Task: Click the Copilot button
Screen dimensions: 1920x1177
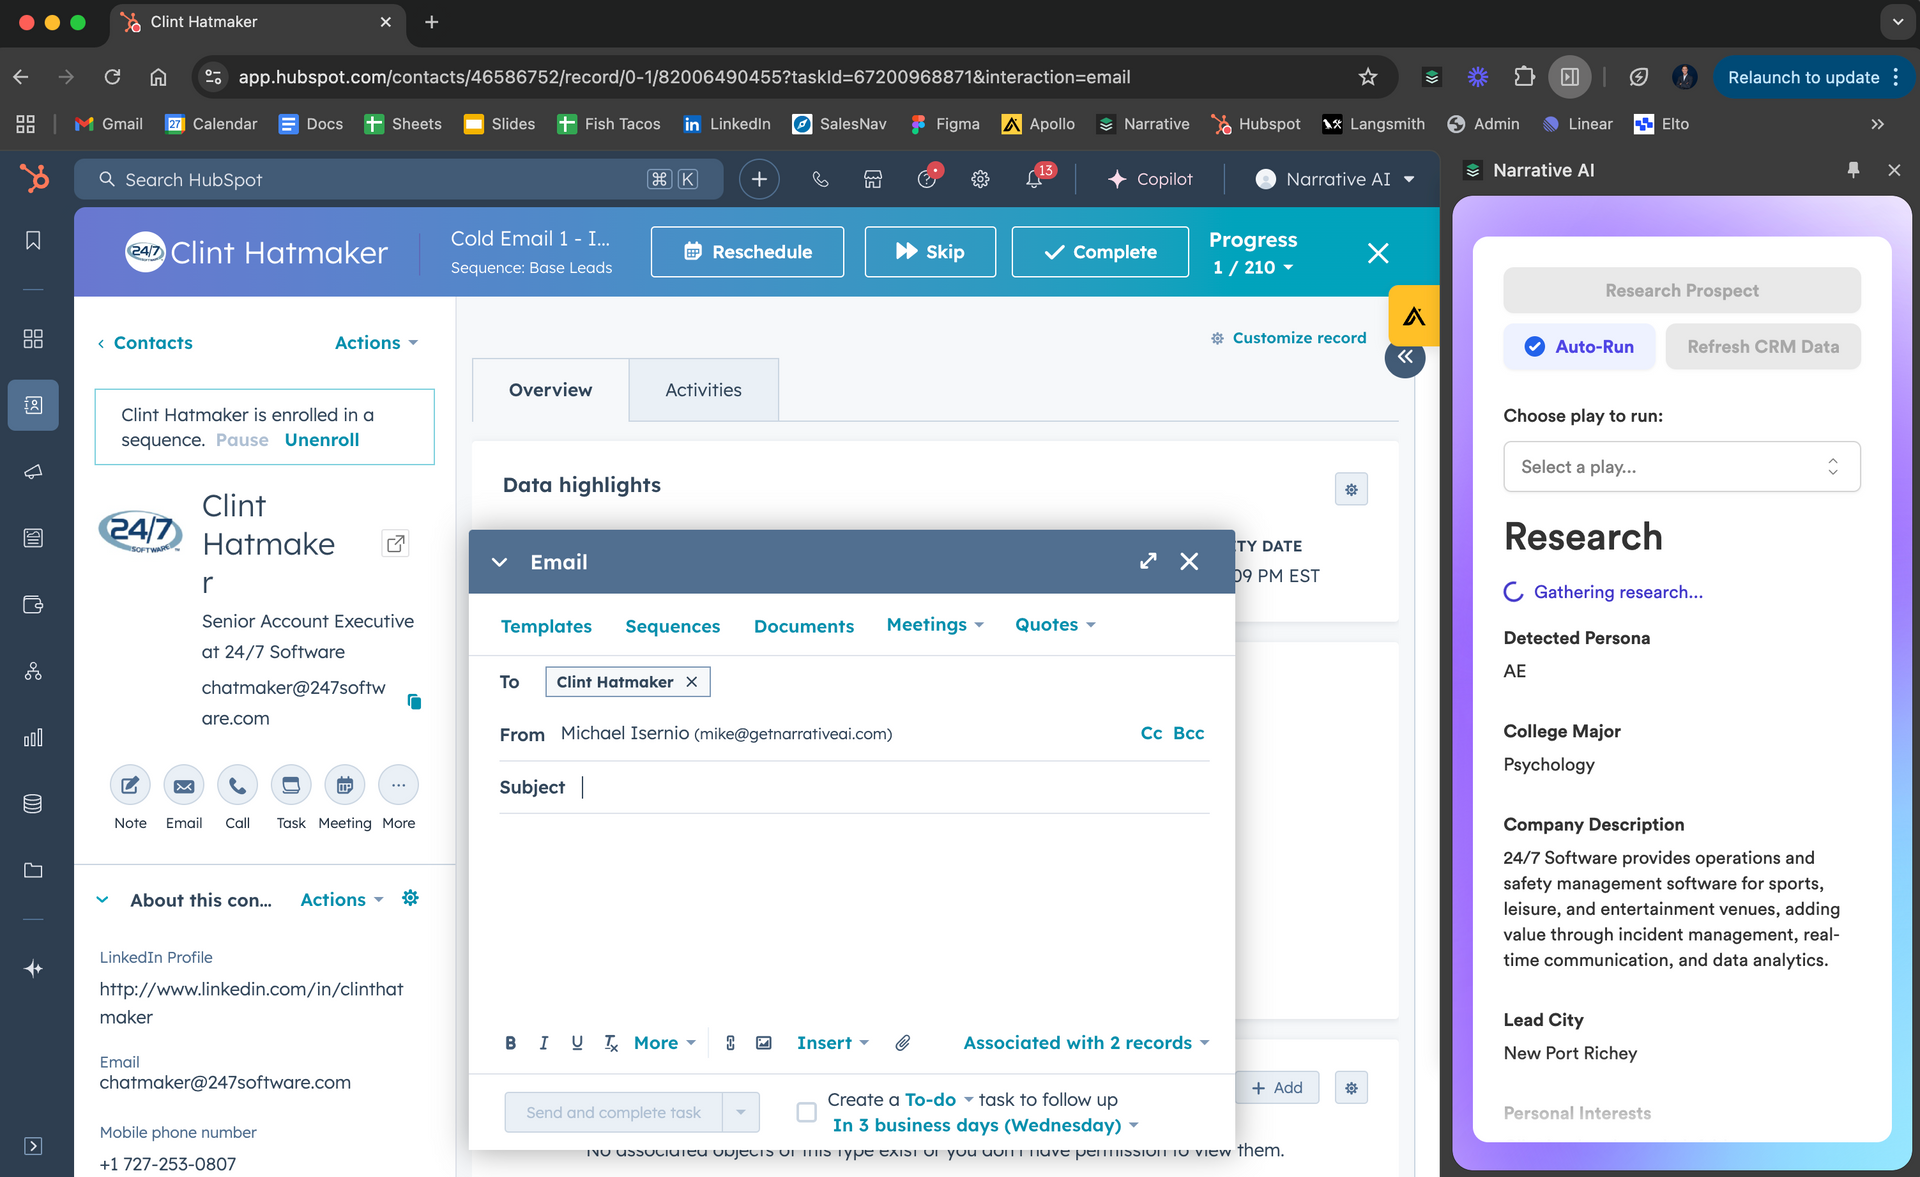Action: click(1150, 179)
